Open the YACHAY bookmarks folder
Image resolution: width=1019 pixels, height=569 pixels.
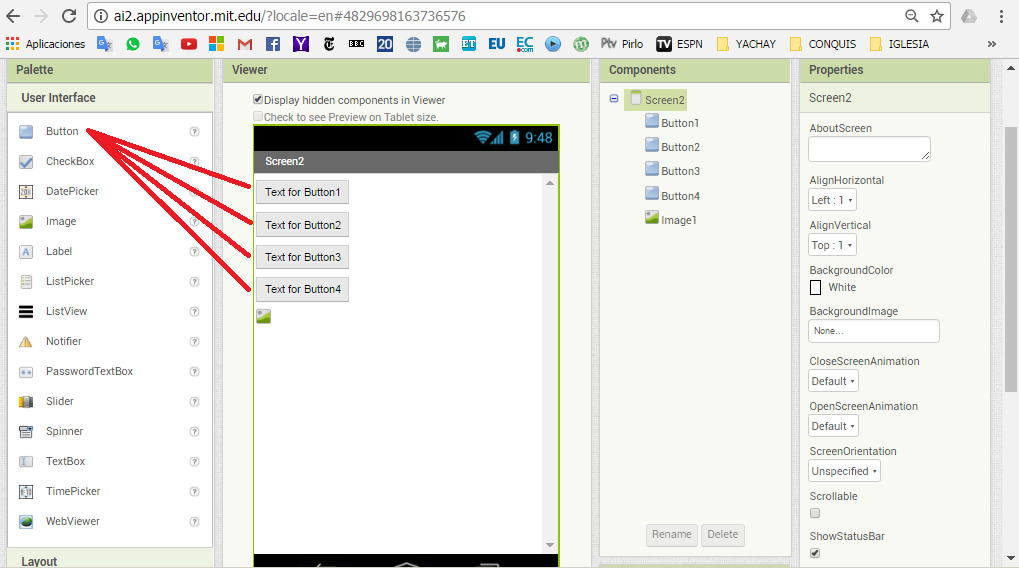pyautogui.click(x=746, y=44)
